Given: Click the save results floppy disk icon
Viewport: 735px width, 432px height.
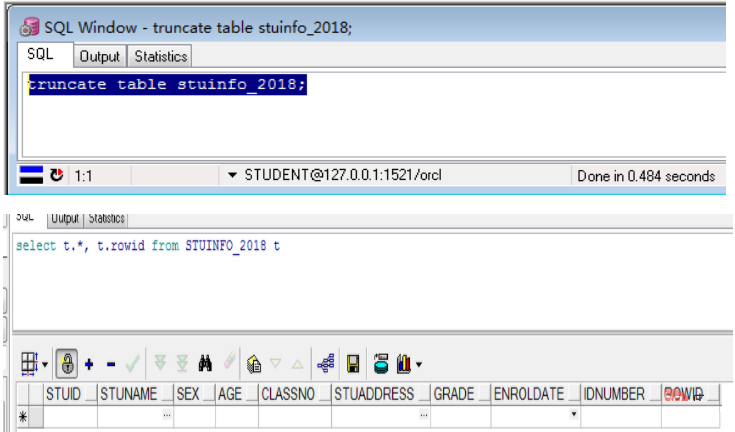Looking at the screenshot, I should coord(353,362).
